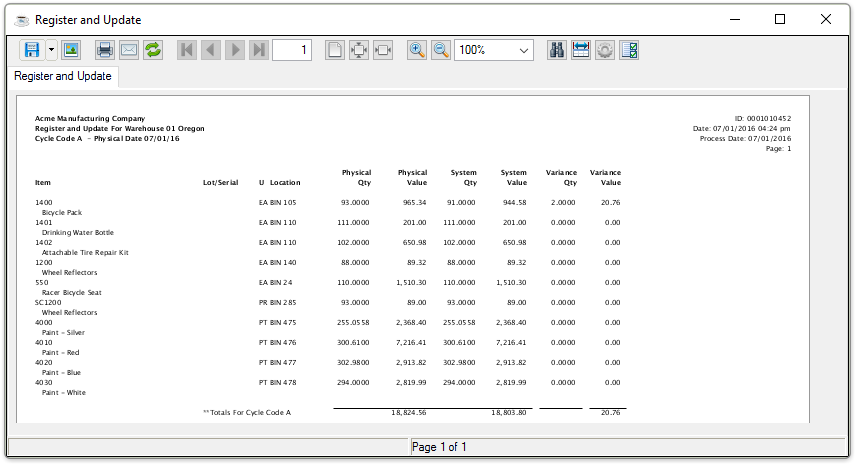Open the save options dropdown arrow
Image resolution: width=859 pixels, height=467 pixels.
click(x=51, y=50)
